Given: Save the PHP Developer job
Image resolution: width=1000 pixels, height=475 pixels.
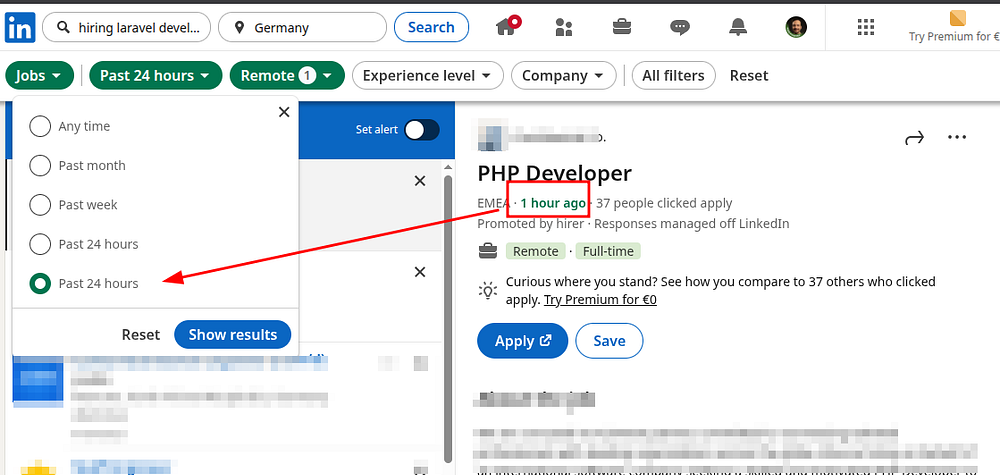Looking at the screenshot, I should pyautogui.click(x=609, y=341).
